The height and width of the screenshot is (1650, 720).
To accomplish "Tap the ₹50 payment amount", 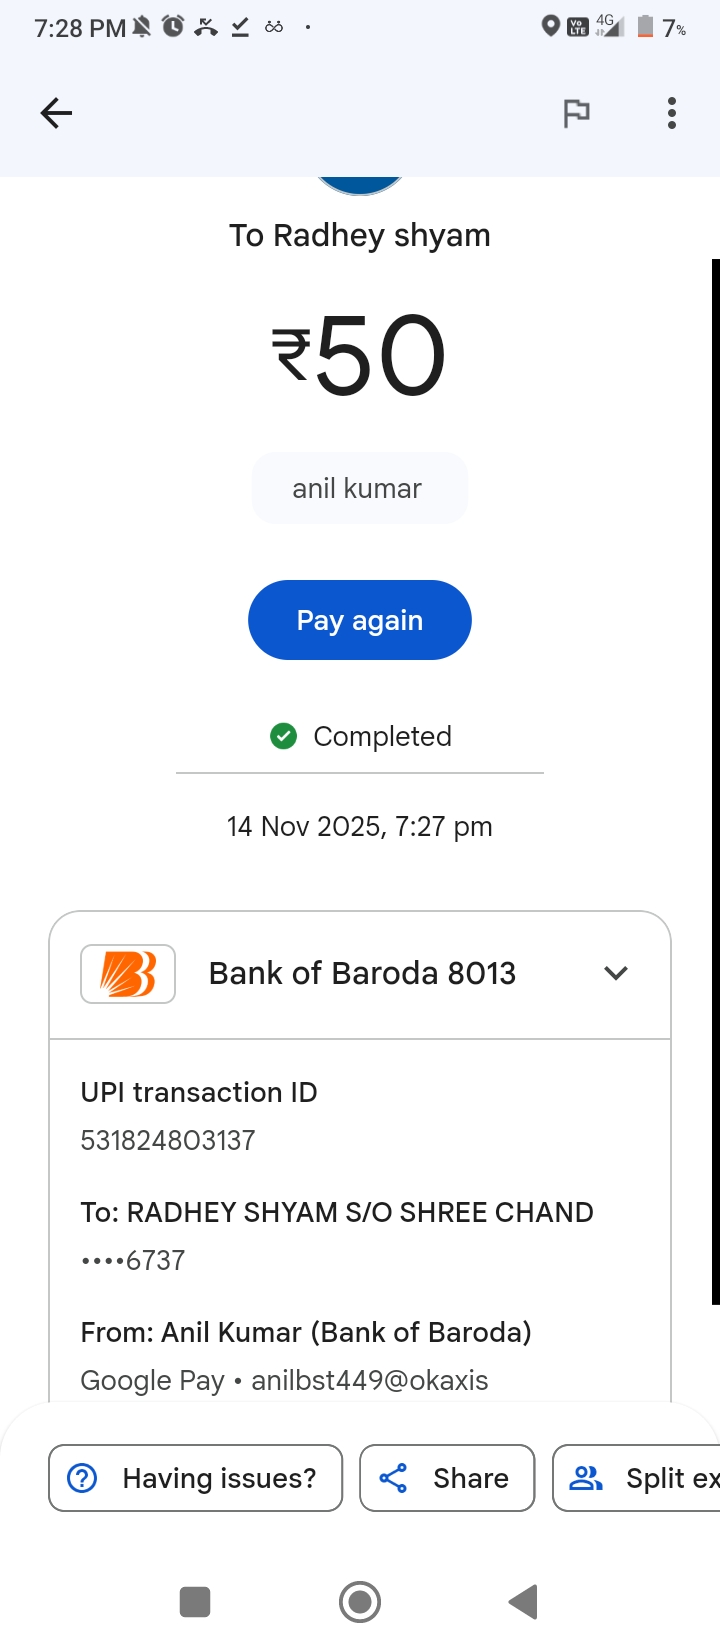I will pyautogui.click(x=360, y=355).
